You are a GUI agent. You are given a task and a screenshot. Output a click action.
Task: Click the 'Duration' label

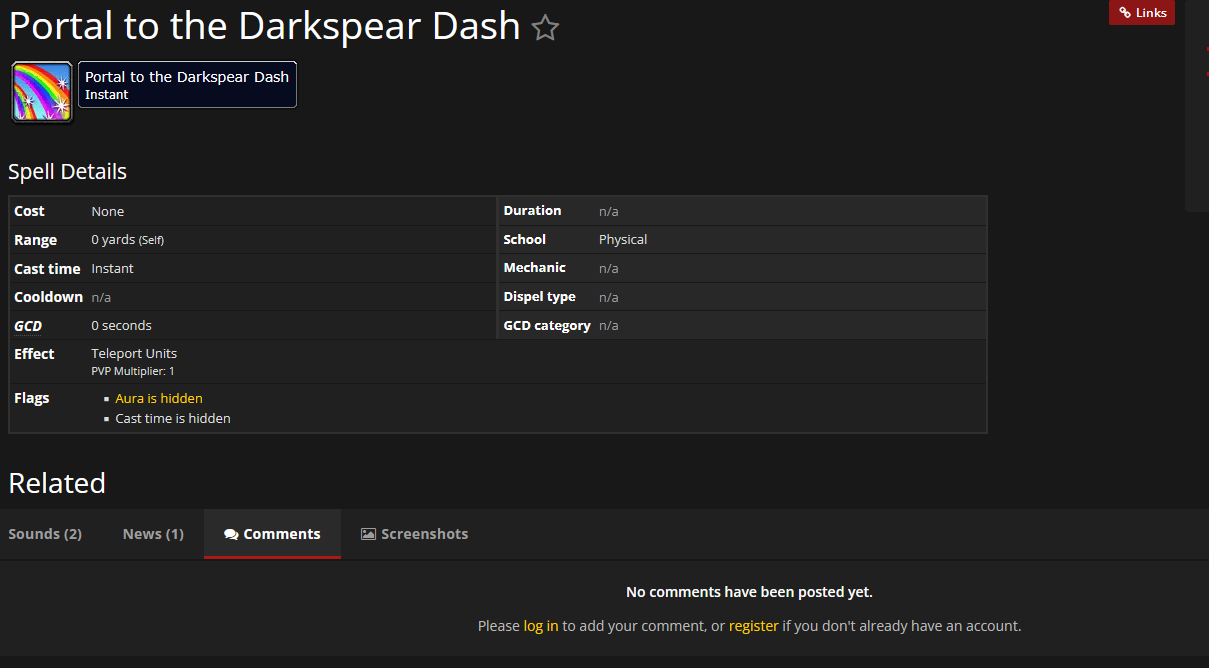click(x=532, y=210)
